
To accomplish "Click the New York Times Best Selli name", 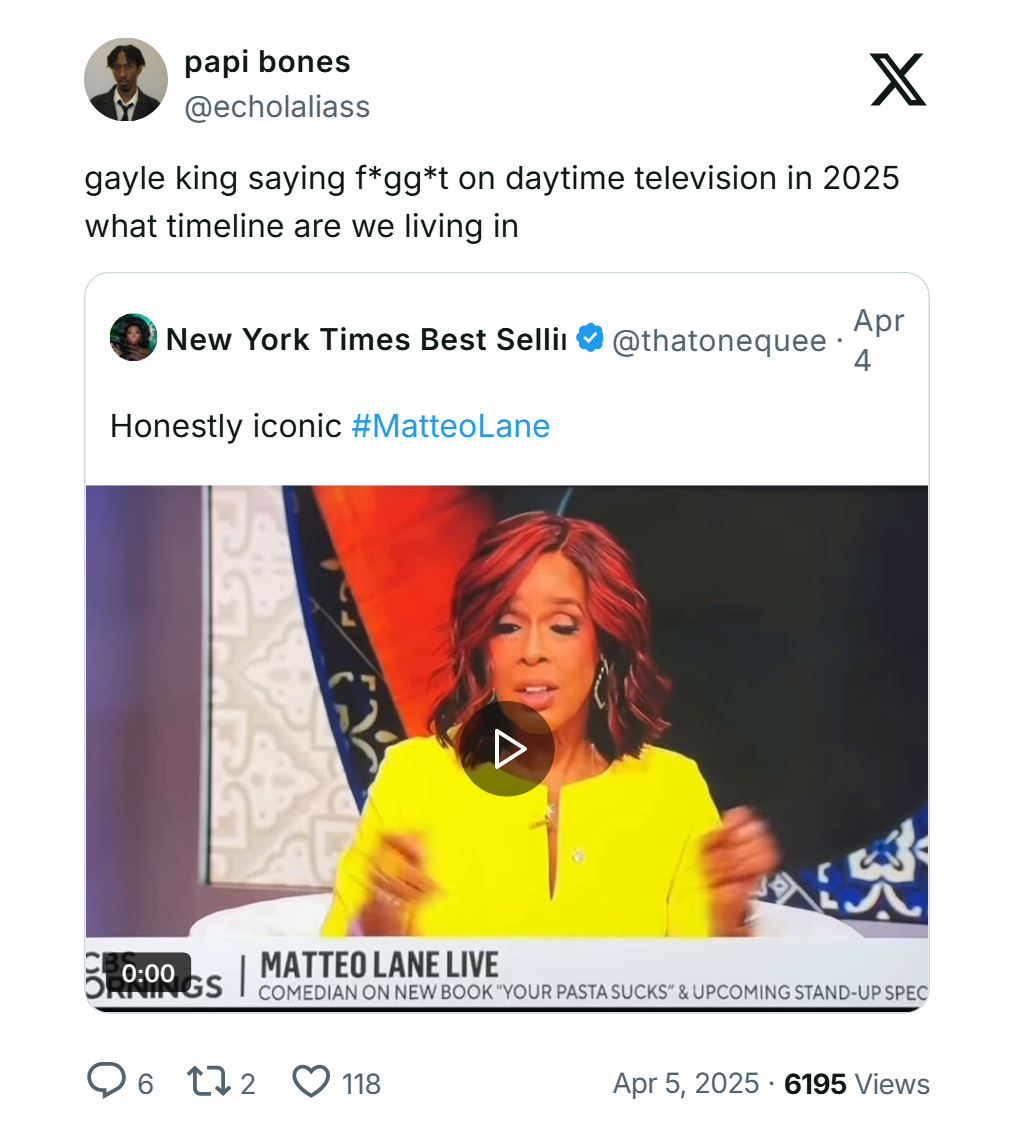I will tap(366, 340).
